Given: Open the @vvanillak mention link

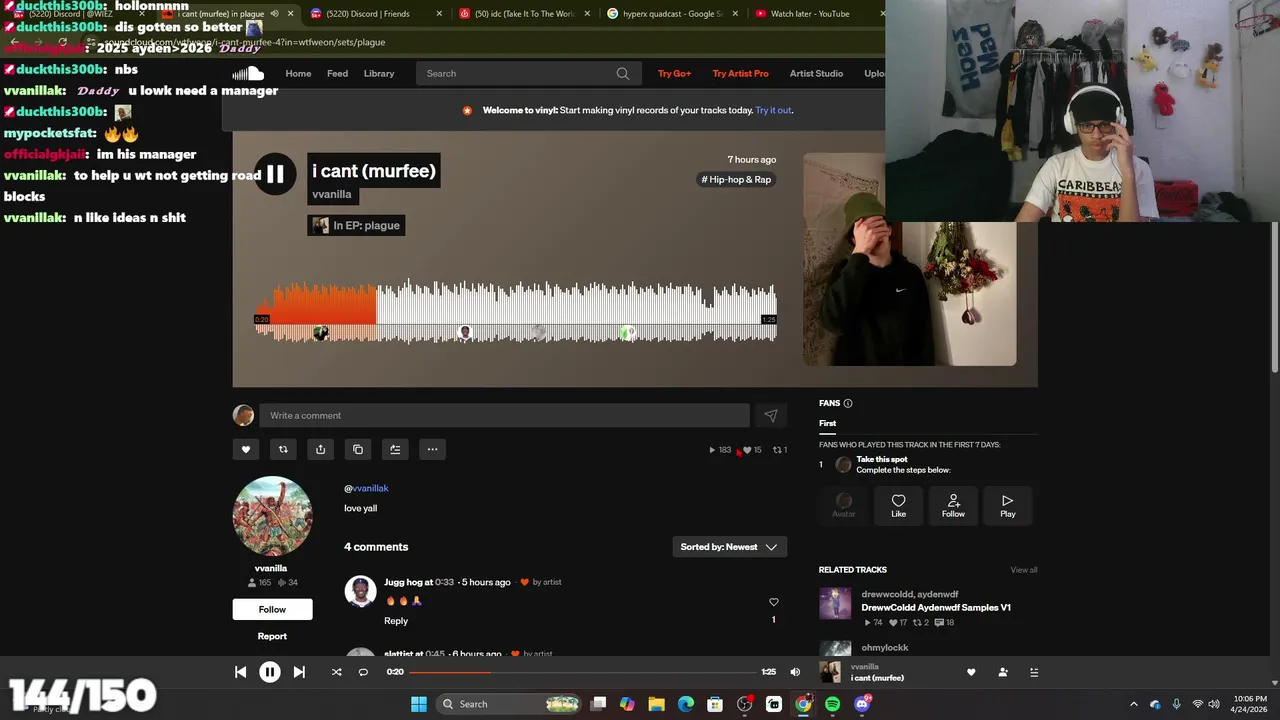Looking at the screenshot, I should [366, 488].
